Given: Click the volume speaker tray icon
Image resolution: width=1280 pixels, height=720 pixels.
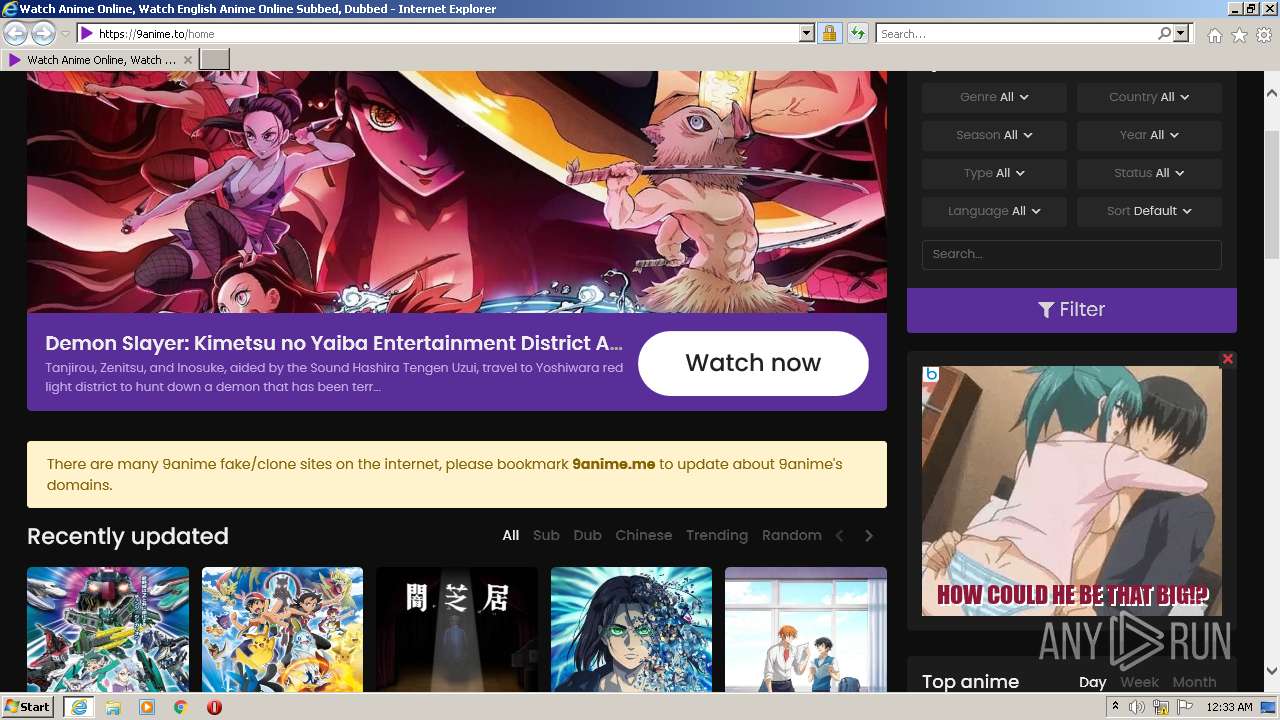Looking at the screenshot, I should pyautogui.click(x=1137, y=707).
